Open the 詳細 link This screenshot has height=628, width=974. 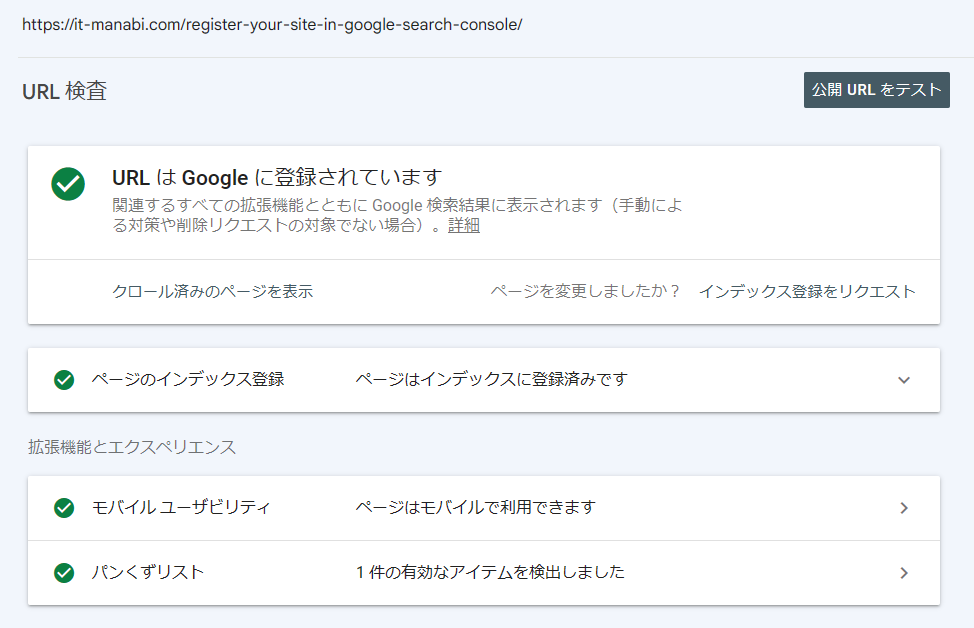point(463,225)
